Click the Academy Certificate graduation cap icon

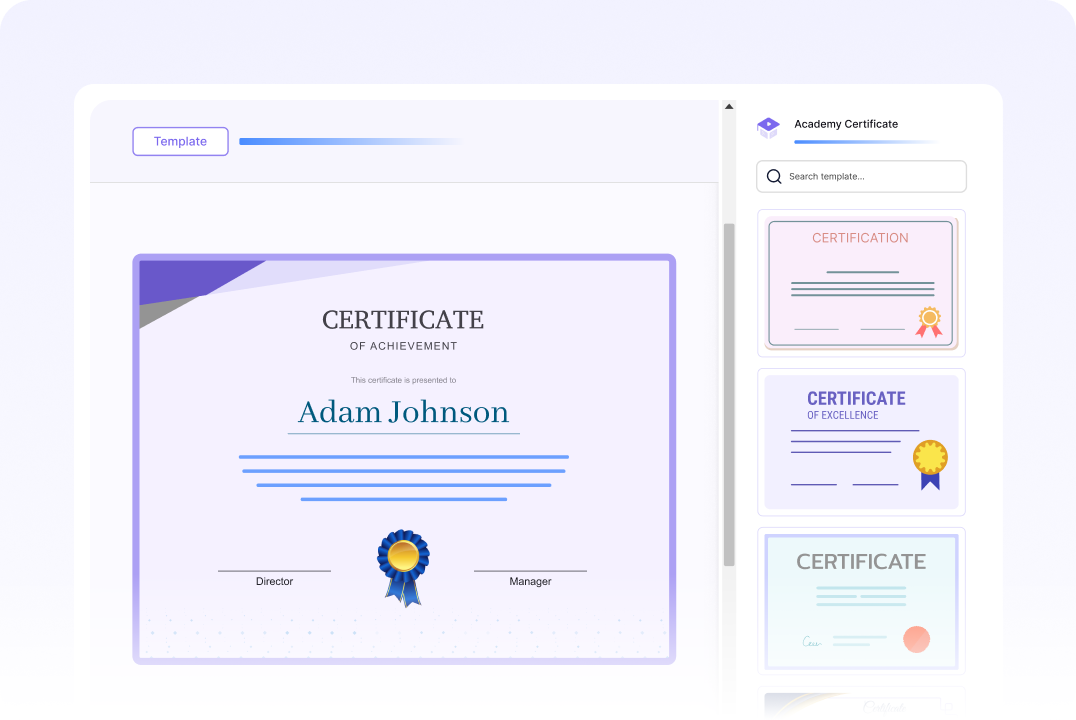(x=769, y=127)
